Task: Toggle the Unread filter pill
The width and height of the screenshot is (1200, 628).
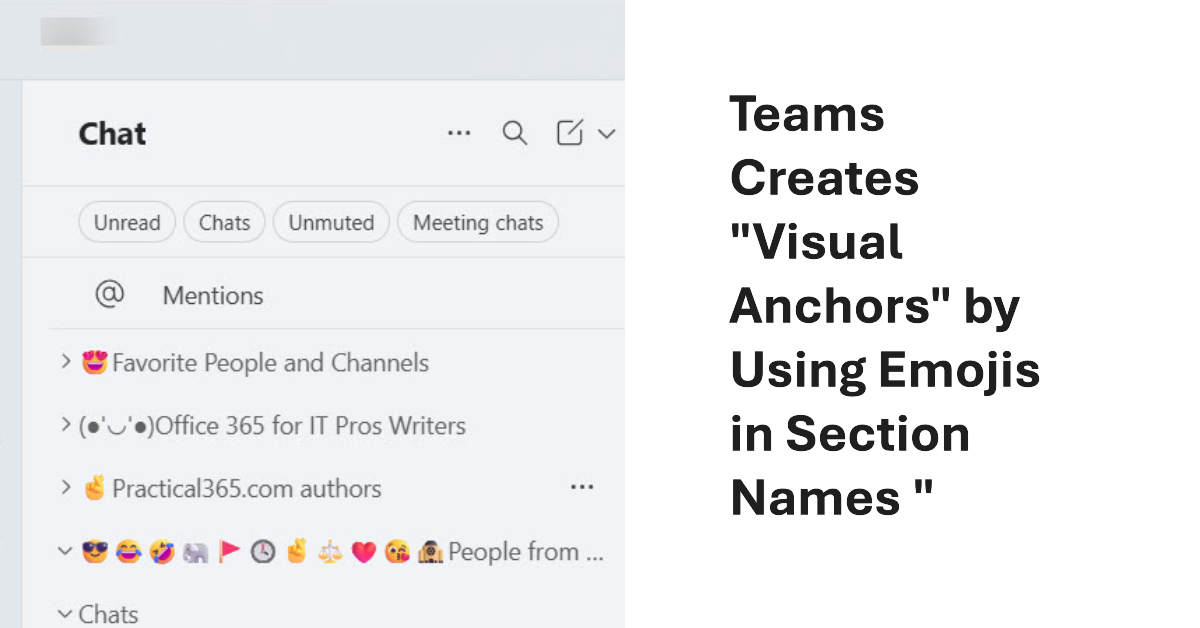Action: coord(127,222)
